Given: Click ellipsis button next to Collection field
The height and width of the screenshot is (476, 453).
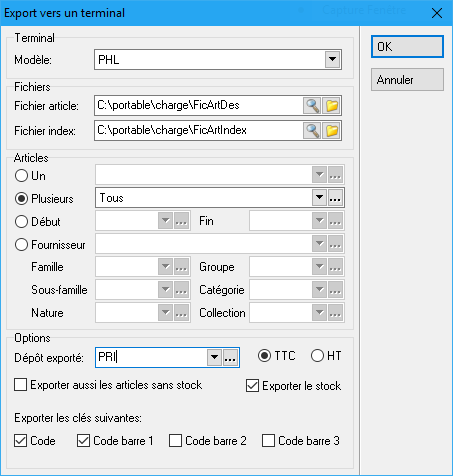Looking at the screenshot, I should (335, 313).
